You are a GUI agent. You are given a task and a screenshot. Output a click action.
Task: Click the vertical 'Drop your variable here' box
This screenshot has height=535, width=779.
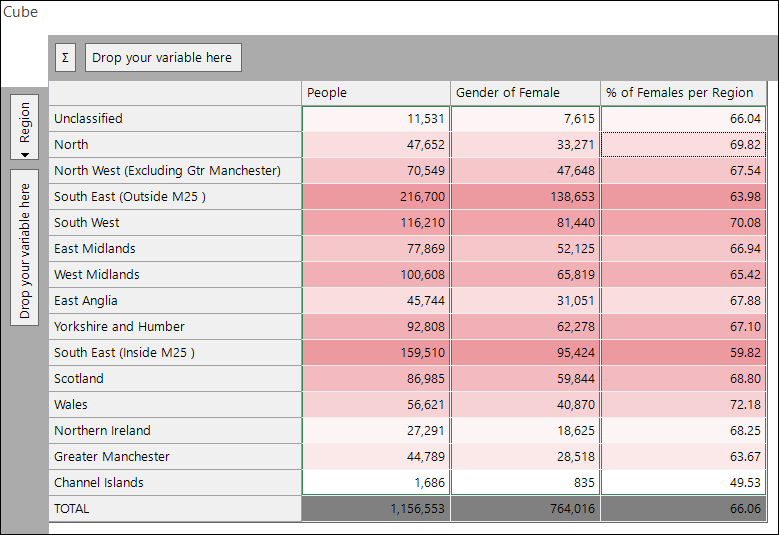click(x=24, y=247)
